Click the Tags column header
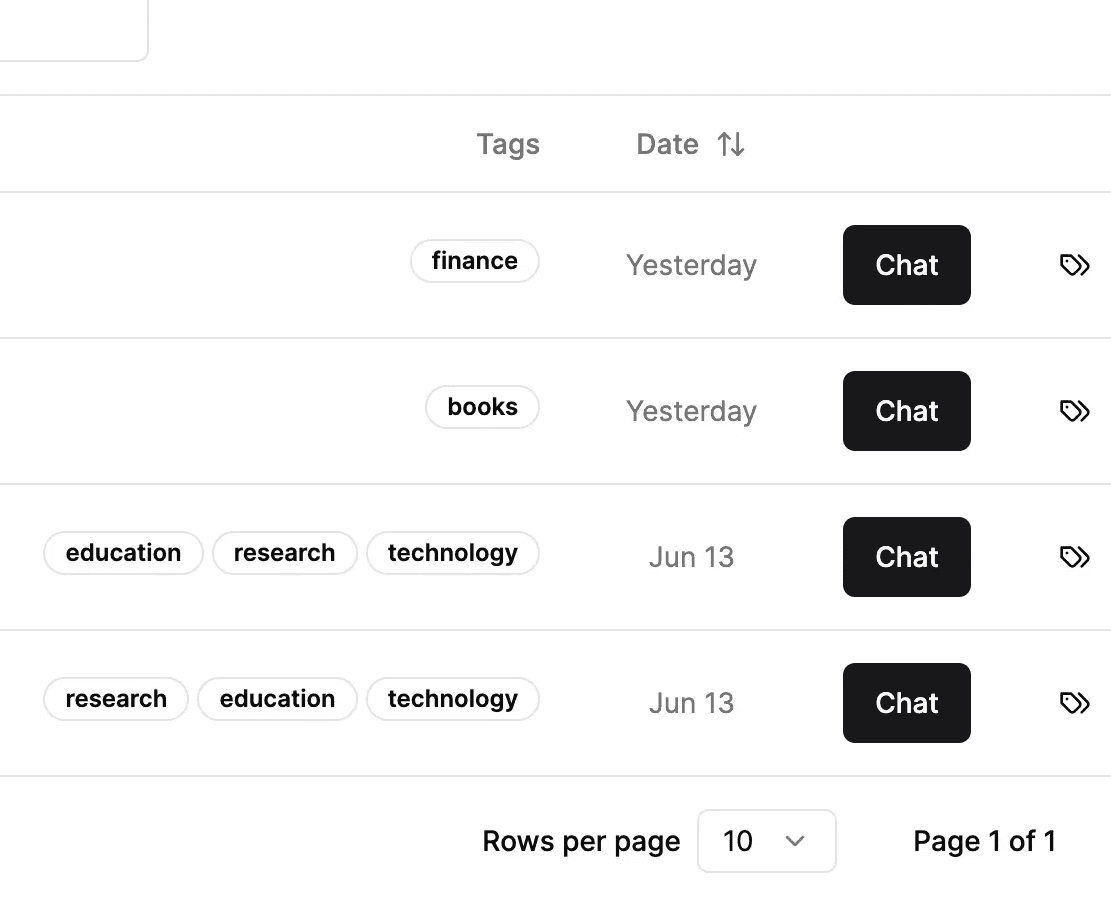1111x901 pixels. click(x=508, y=144)
